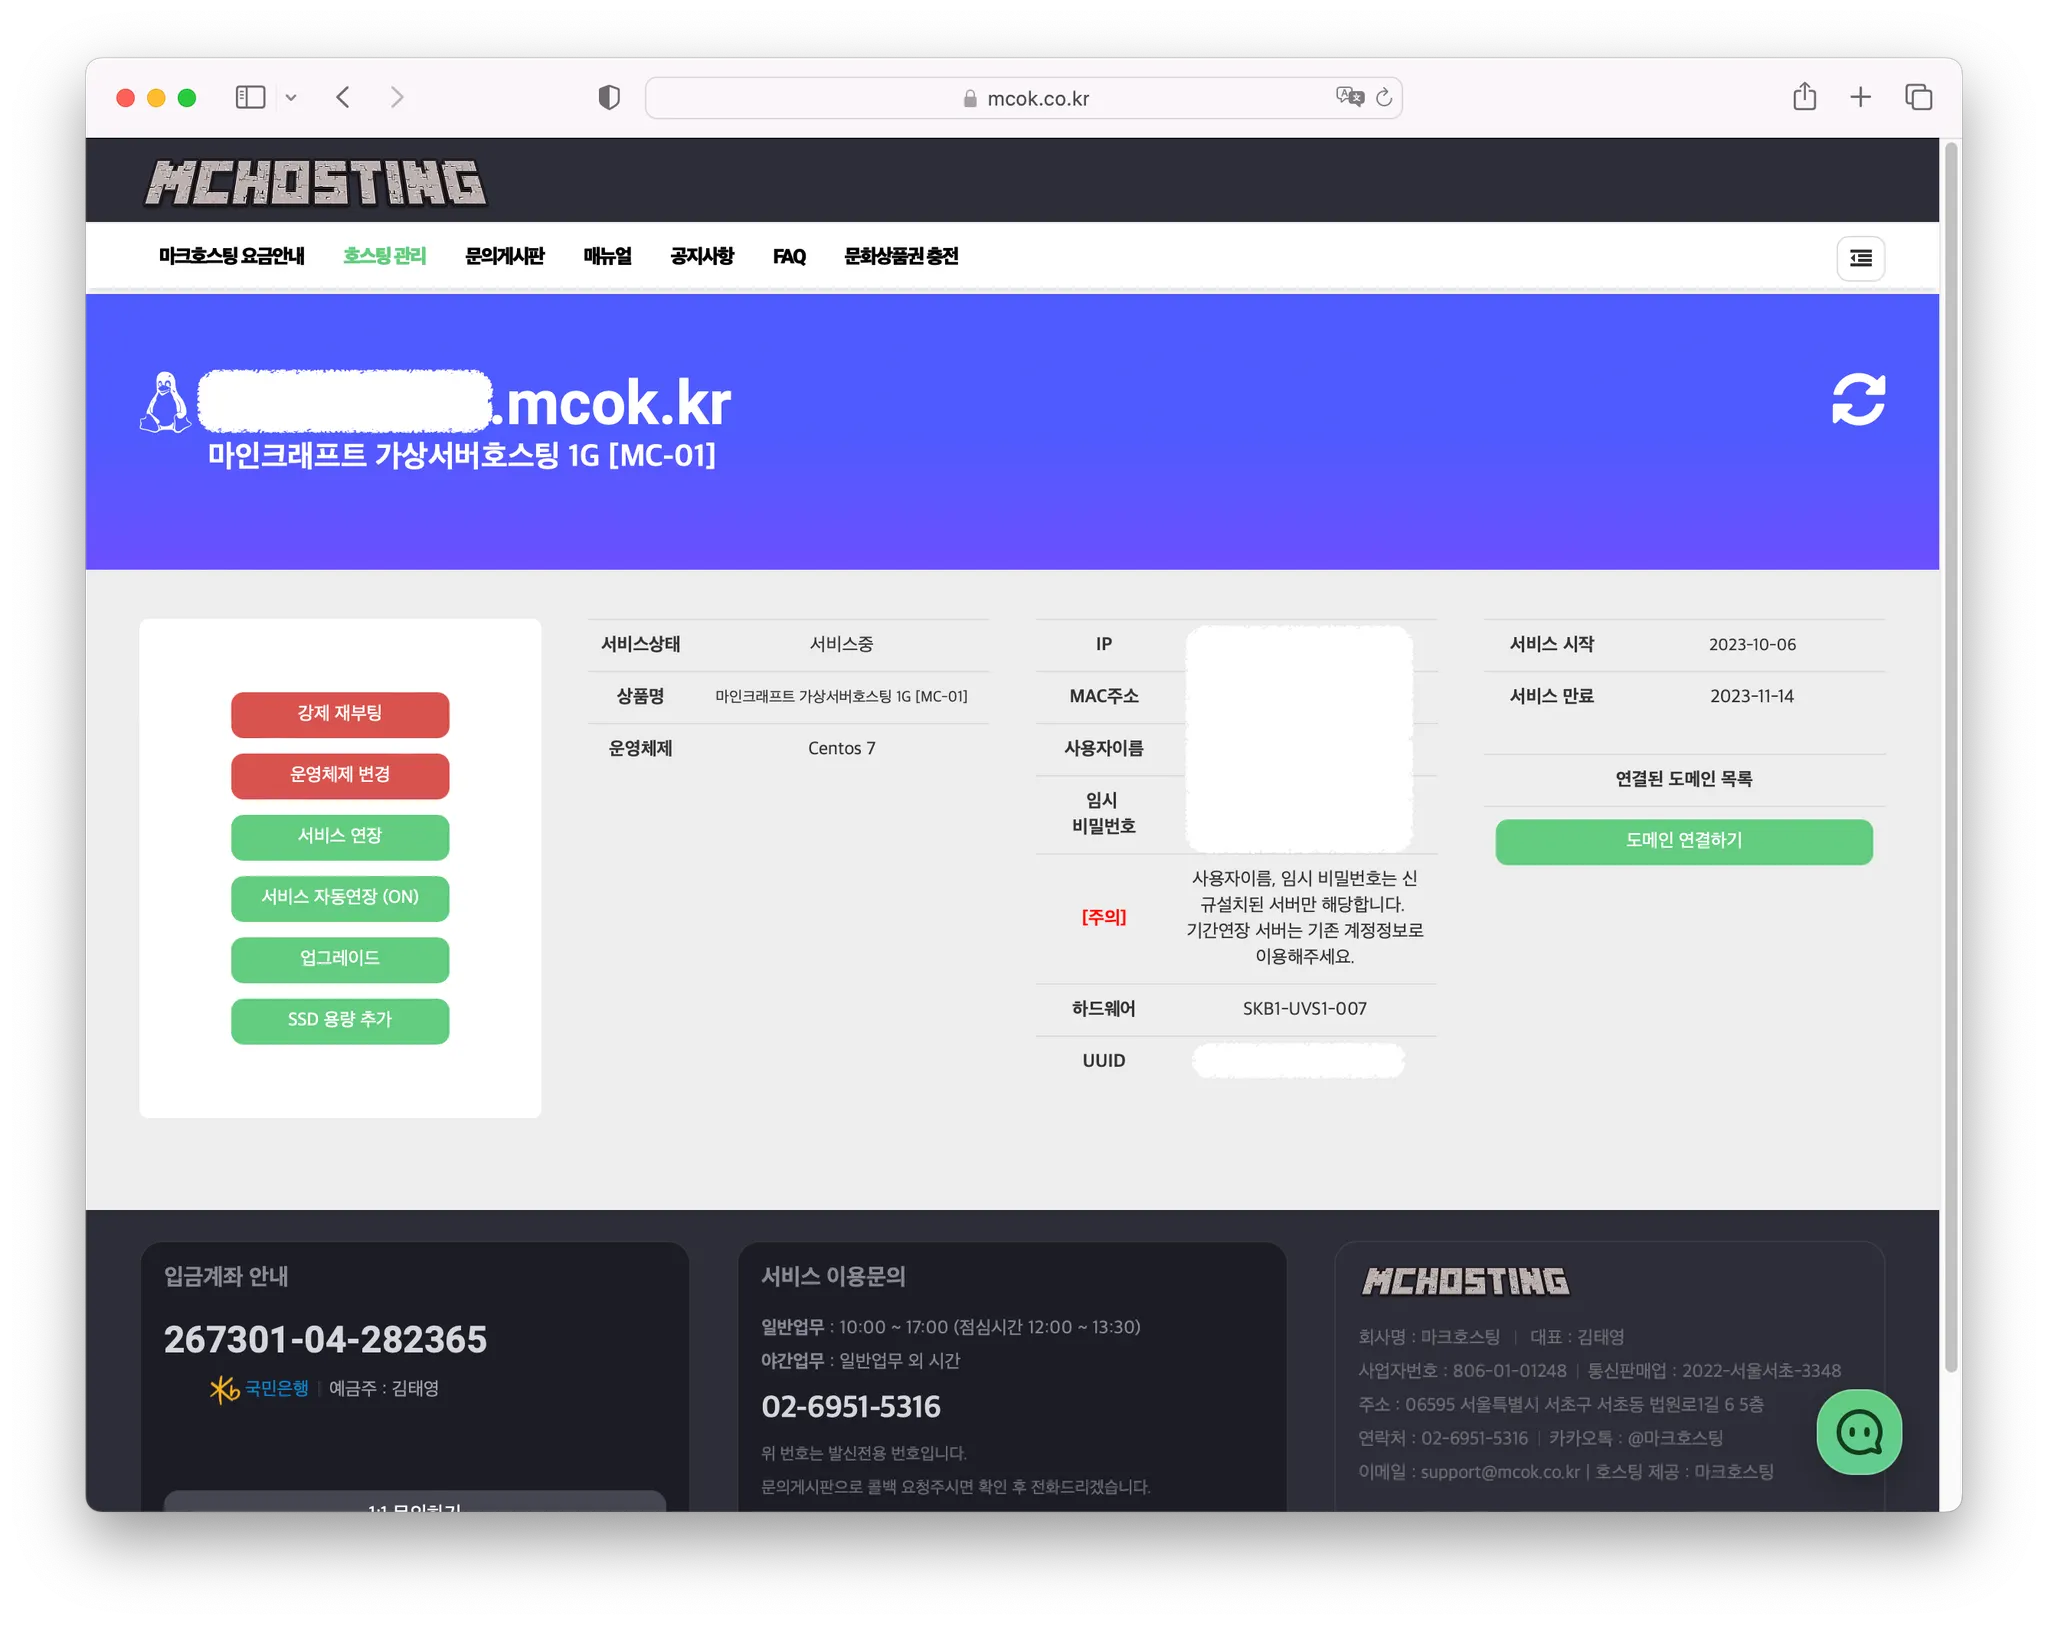Expand the sidebar dropdown chevron
Image resolution: width=2048 pixels, height=1625 pixels.
(x=291, y=97)
